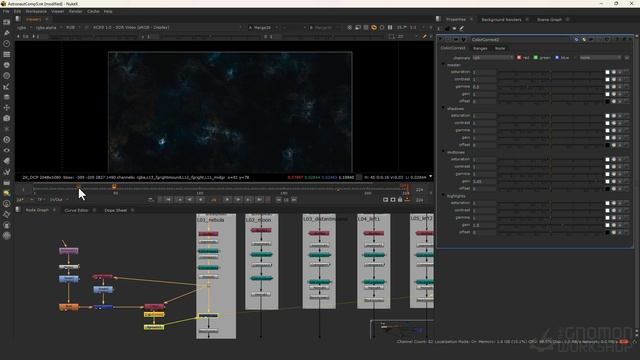Click the midtones gain value field
640x360 pixels.
(x=484, y=181)
